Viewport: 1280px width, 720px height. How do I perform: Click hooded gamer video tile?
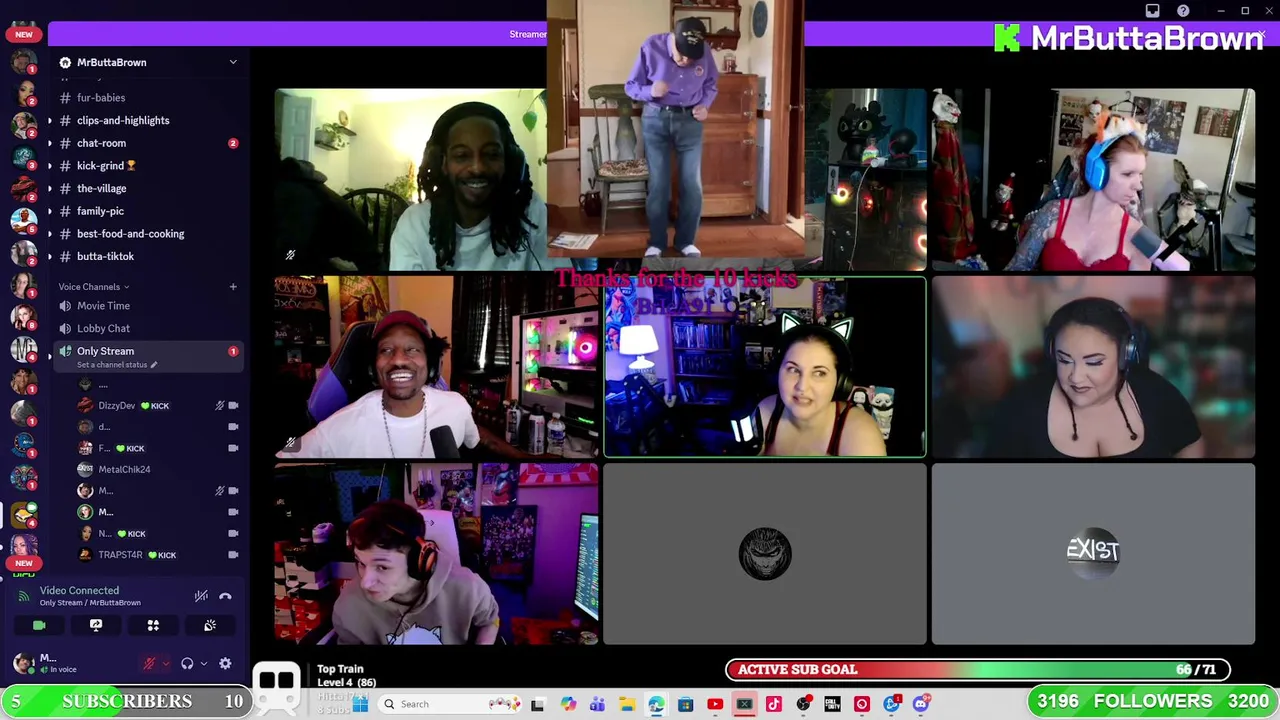[x=437, y=554]
